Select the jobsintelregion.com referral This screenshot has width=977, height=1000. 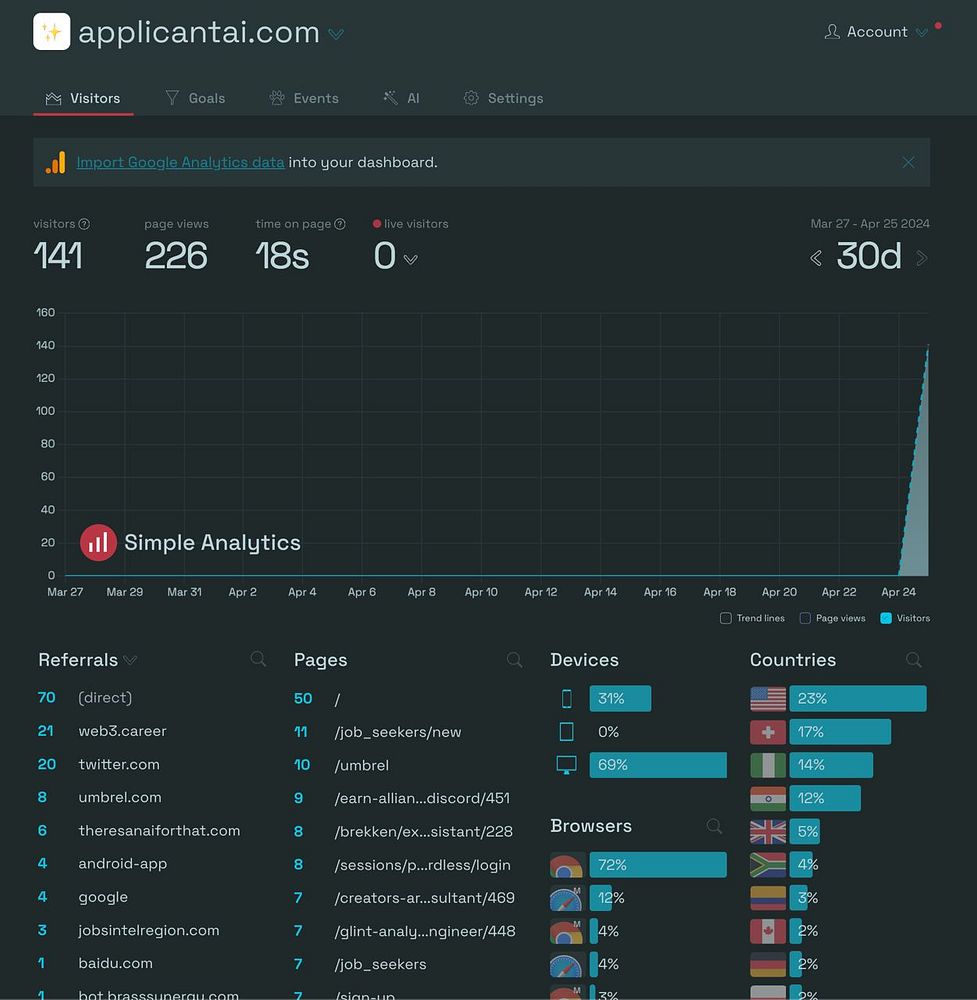click(x=152, y=930)
